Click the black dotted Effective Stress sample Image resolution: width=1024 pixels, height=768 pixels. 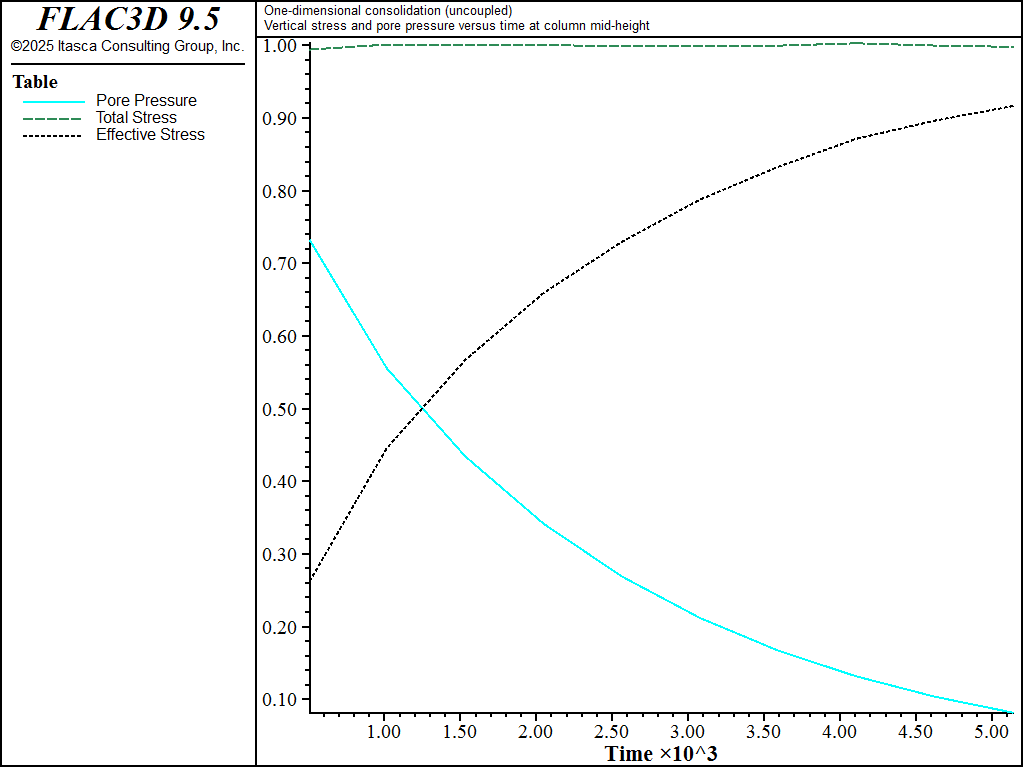[52, 136]
